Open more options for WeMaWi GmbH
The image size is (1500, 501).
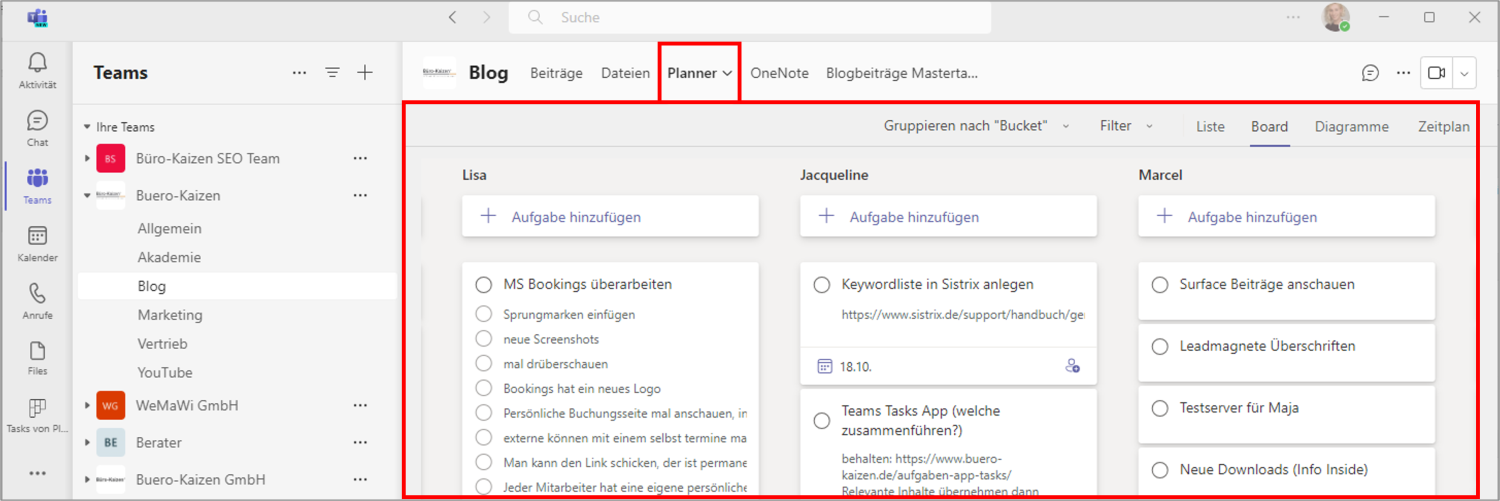click(360, 405)
